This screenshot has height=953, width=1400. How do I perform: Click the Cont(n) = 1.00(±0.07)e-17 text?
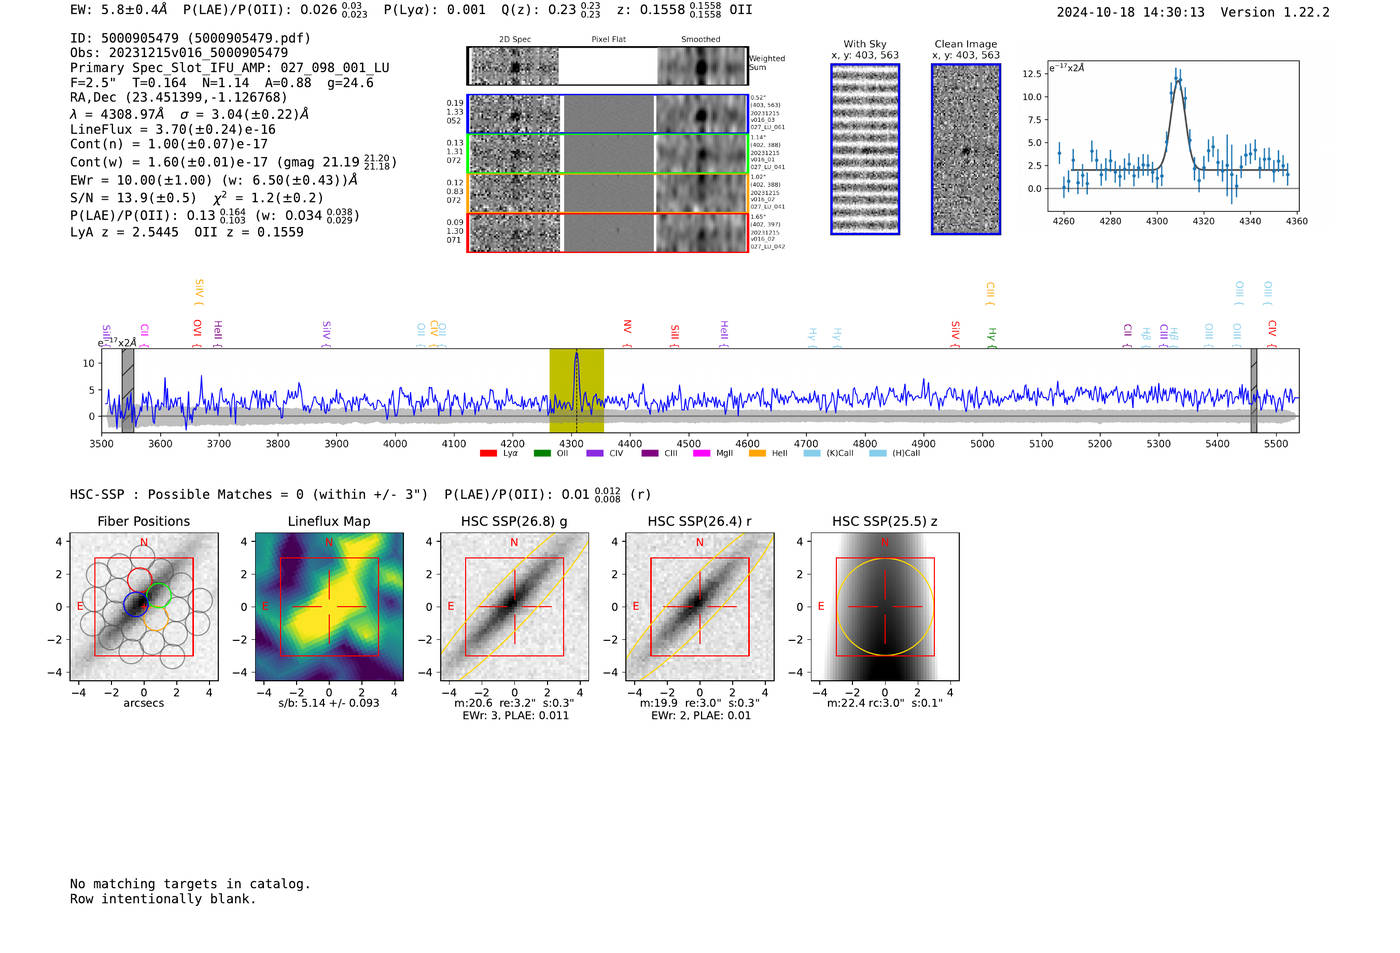[x=169, y=144]
